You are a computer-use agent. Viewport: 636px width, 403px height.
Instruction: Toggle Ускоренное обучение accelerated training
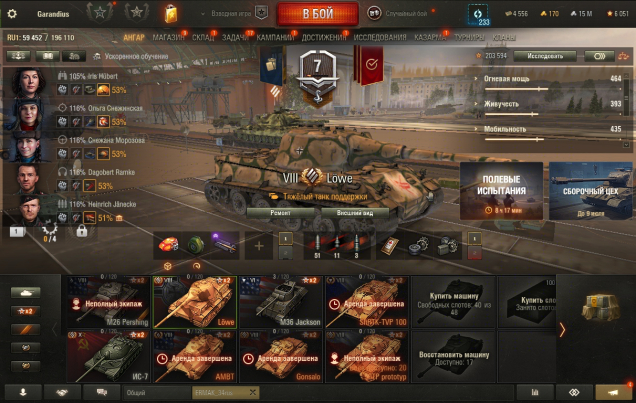click(x=131, y=56)
